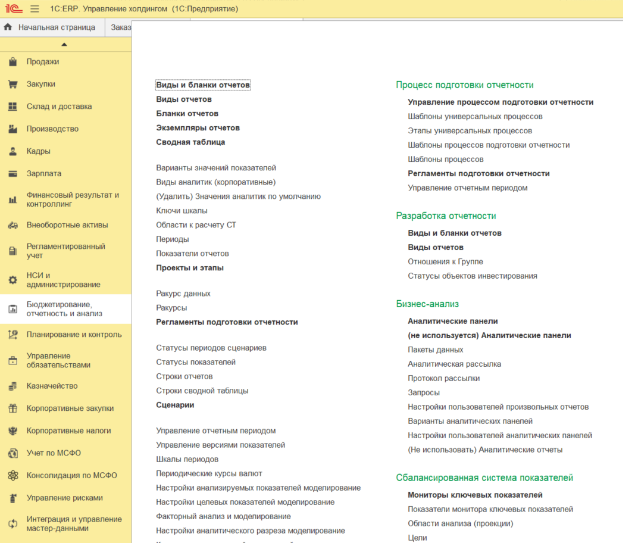The width and height of the screenshot is (624, 544).
Task: Open Планирование и контроль icon
Action: pyautogui.click(x=13, y=335)
